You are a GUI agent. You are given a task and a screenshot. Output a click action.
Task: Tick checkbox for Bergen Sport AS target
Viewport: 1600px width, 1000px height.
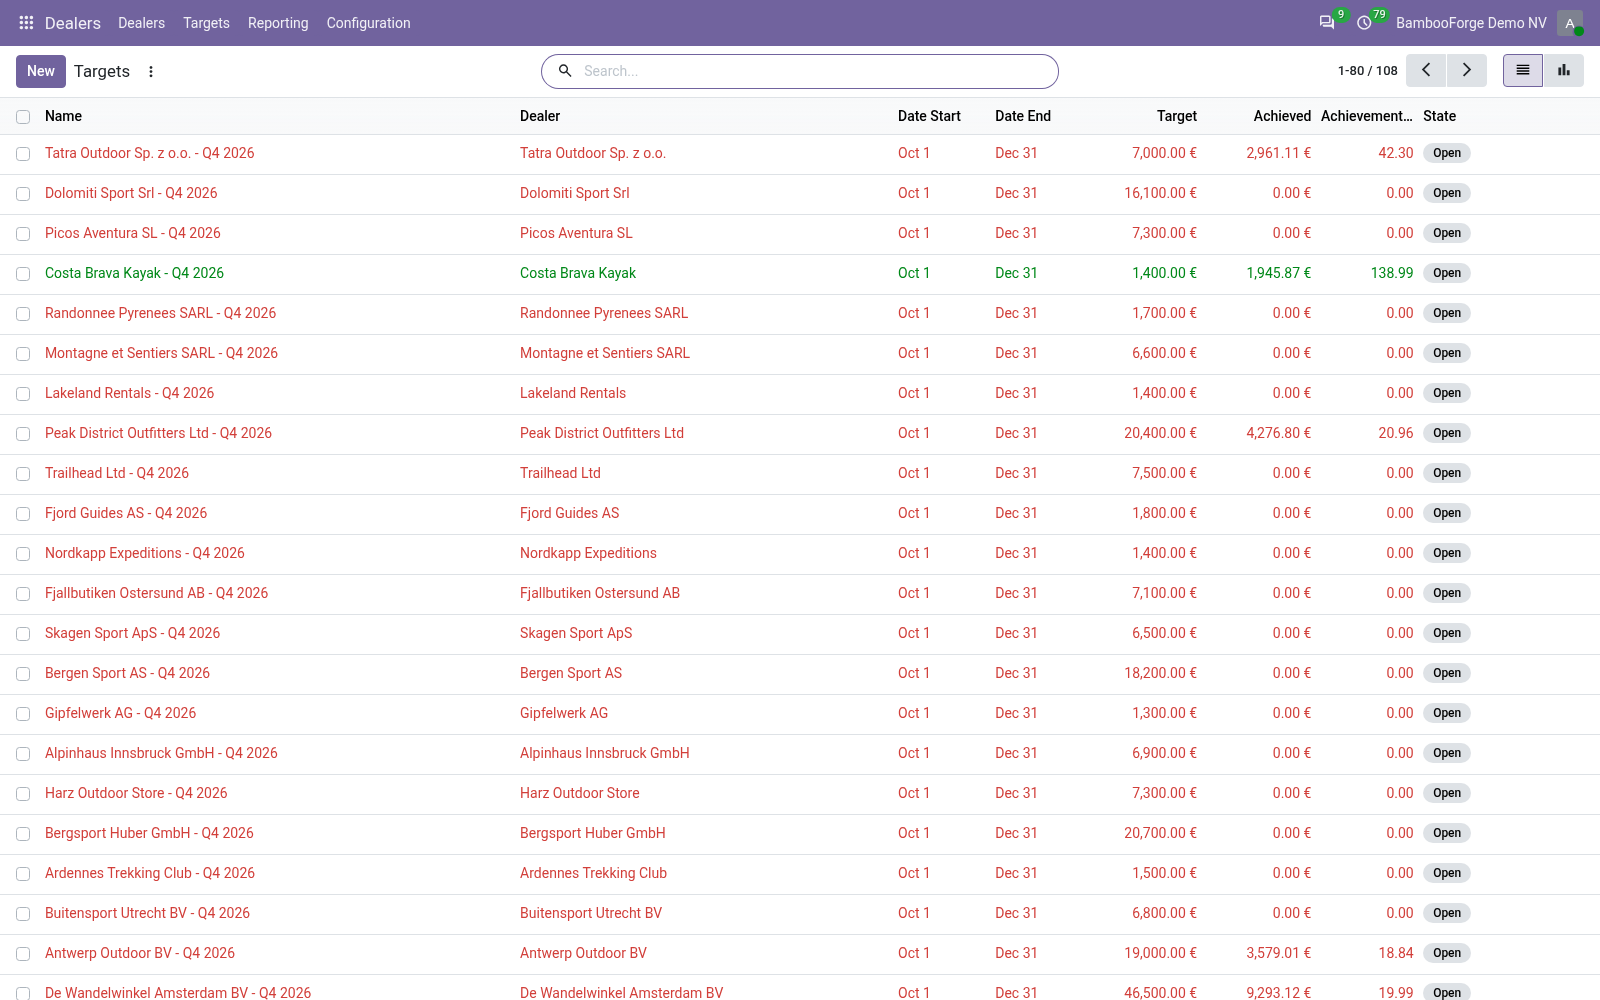tap(23, 674)
